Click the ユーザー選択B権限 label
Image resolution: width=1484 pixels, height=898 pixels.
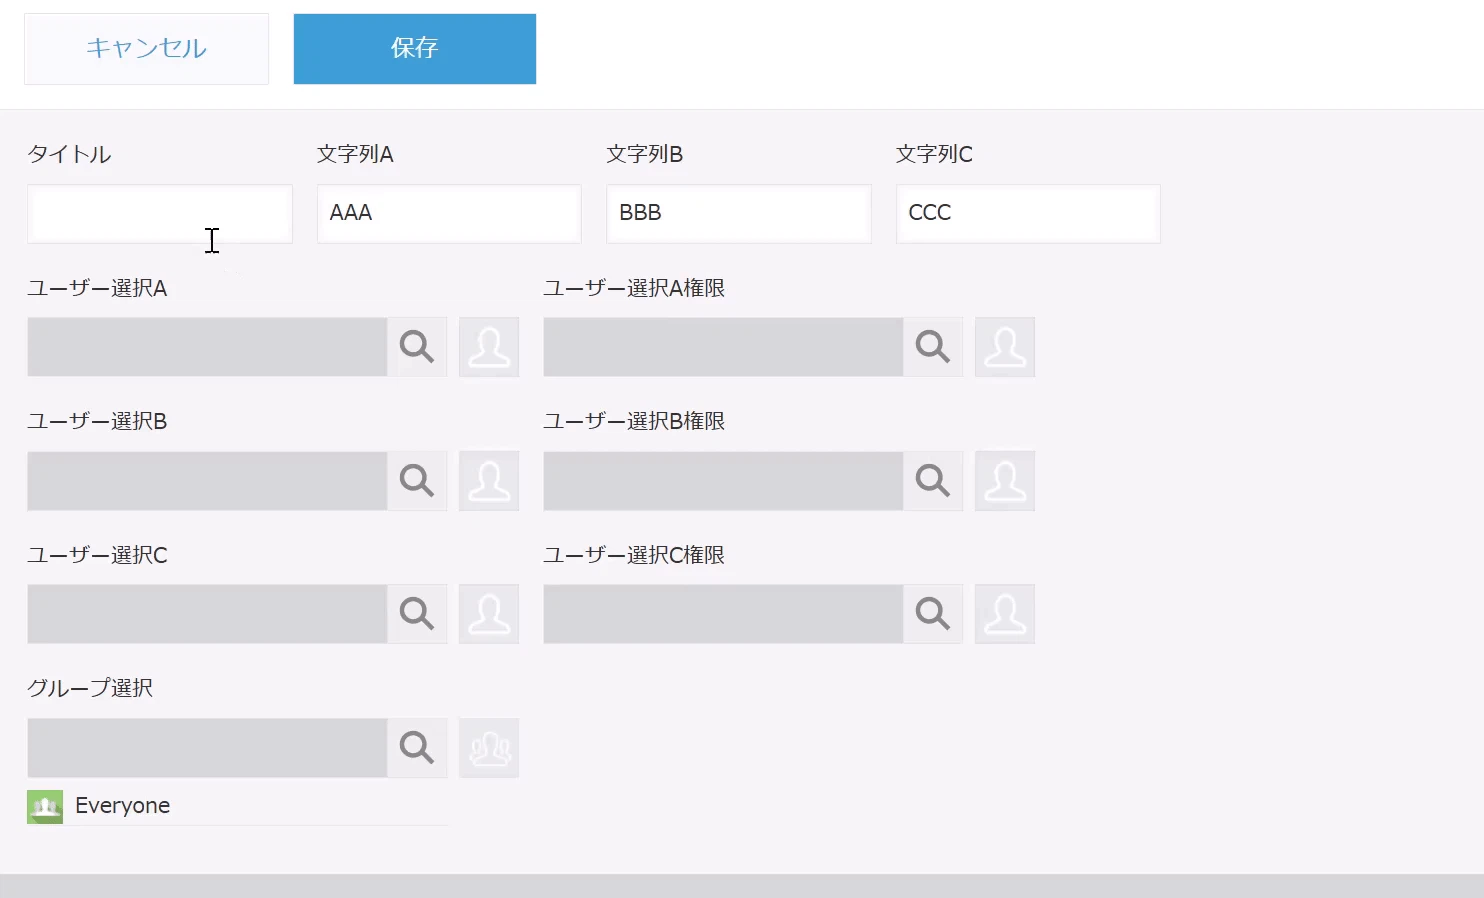pyautogui.click(x=634, y=421)
